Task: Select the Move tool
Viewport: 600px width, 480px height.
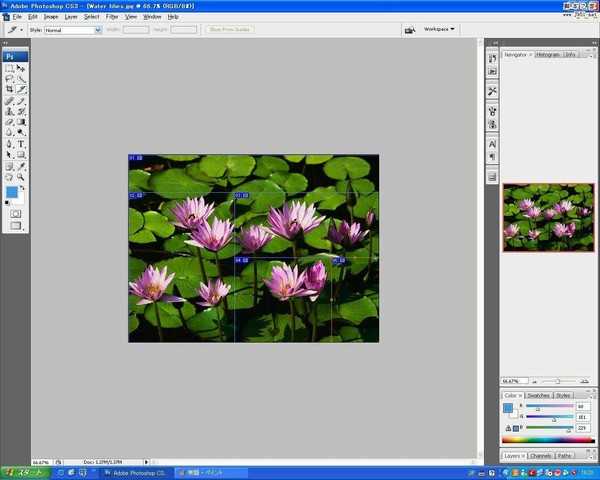Action: 21,68
